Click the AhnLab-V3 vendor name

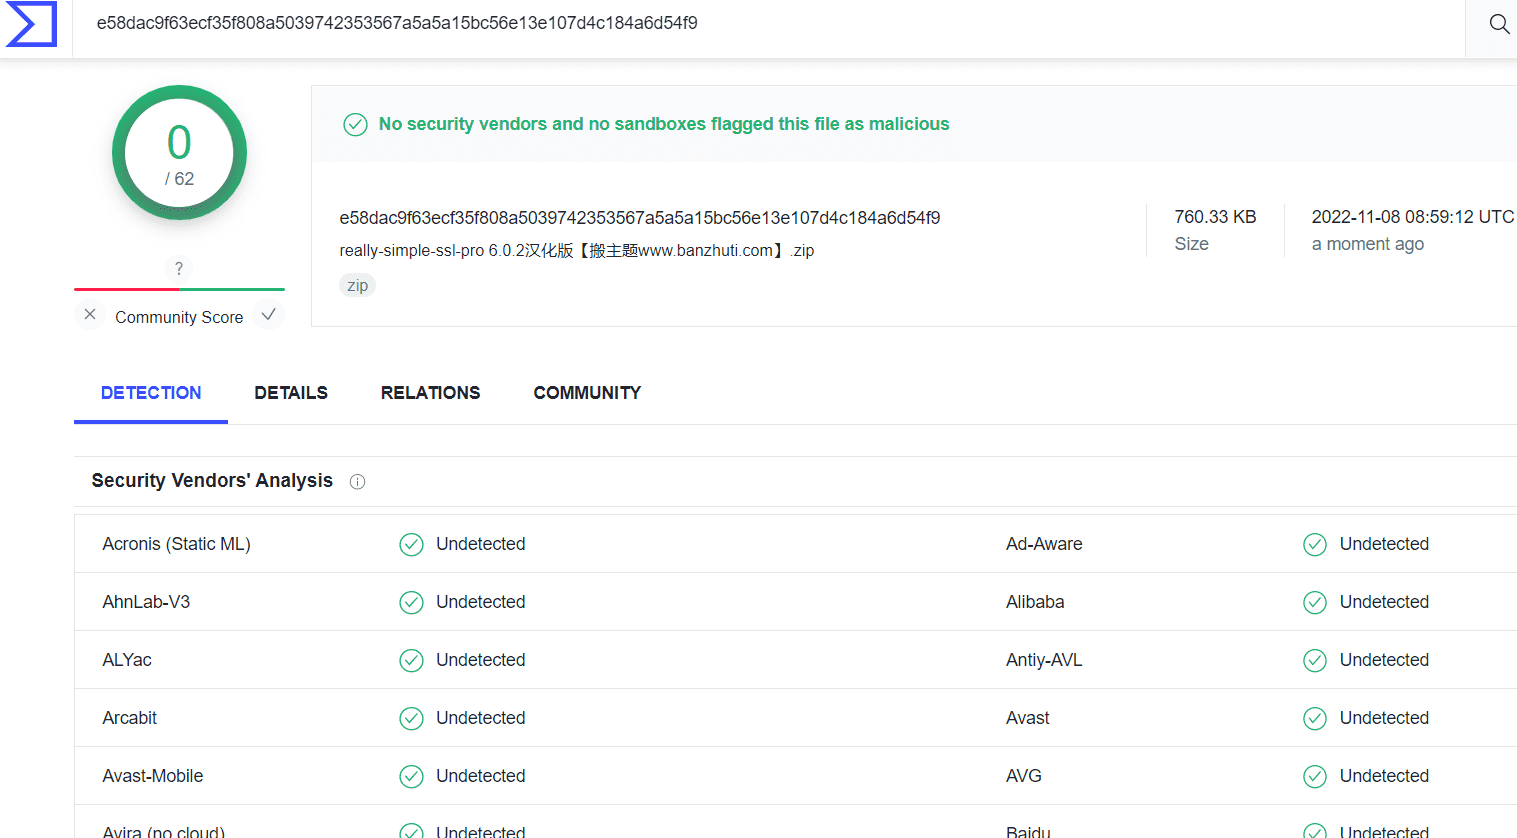point(146,602)
